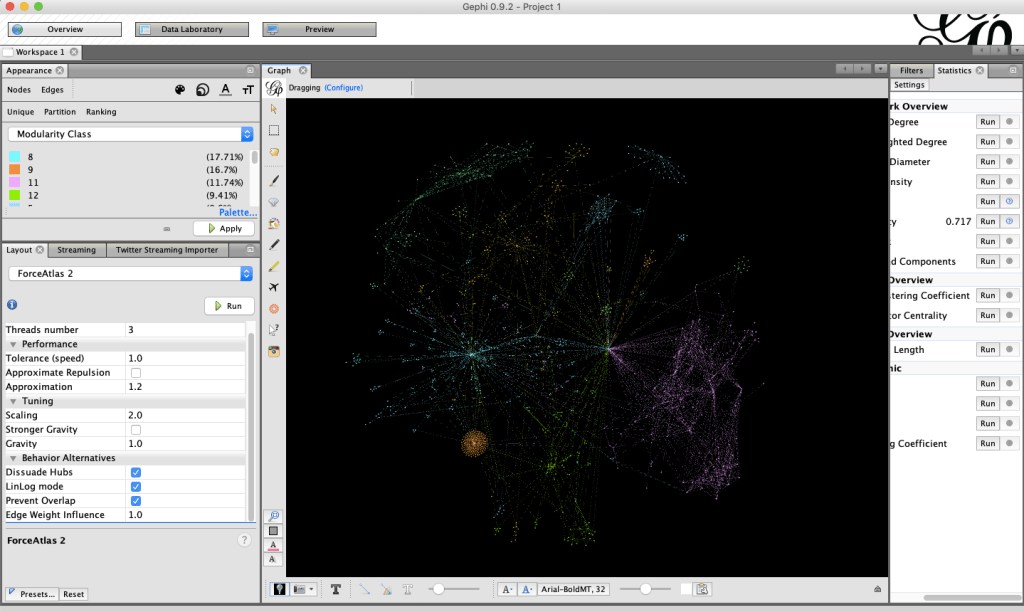Select the Rectangle selection tool
Viewport: 1024px width, 612px height.
point(274,131)
